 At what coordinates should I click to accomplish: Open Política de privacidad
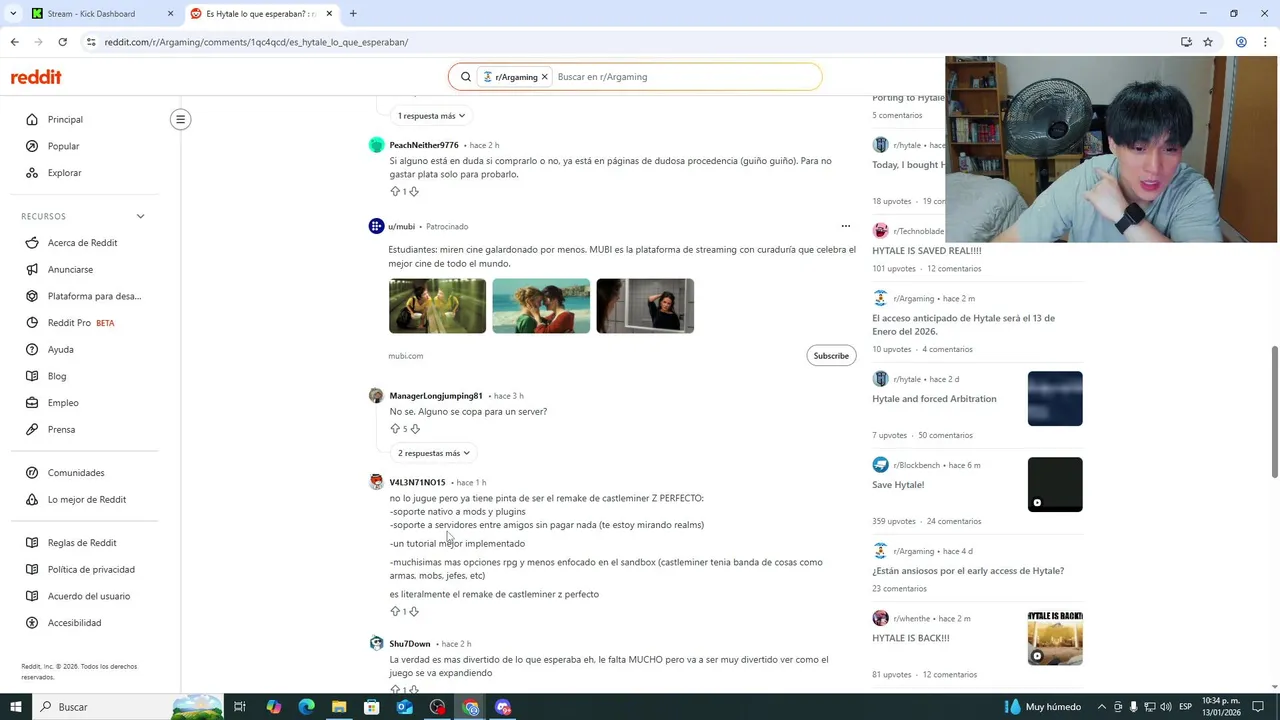[x=90, y=569]
